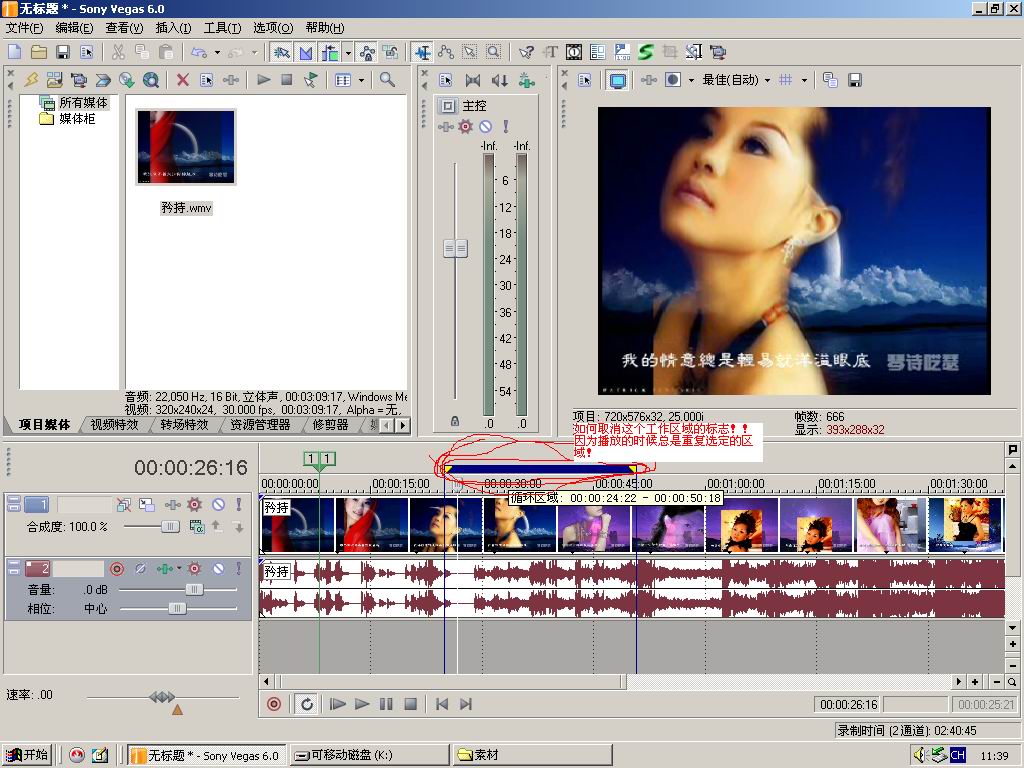This screenshot has width=1024, height=768.
Task: Open the 文件(F) menu
Action: [24, 28]
